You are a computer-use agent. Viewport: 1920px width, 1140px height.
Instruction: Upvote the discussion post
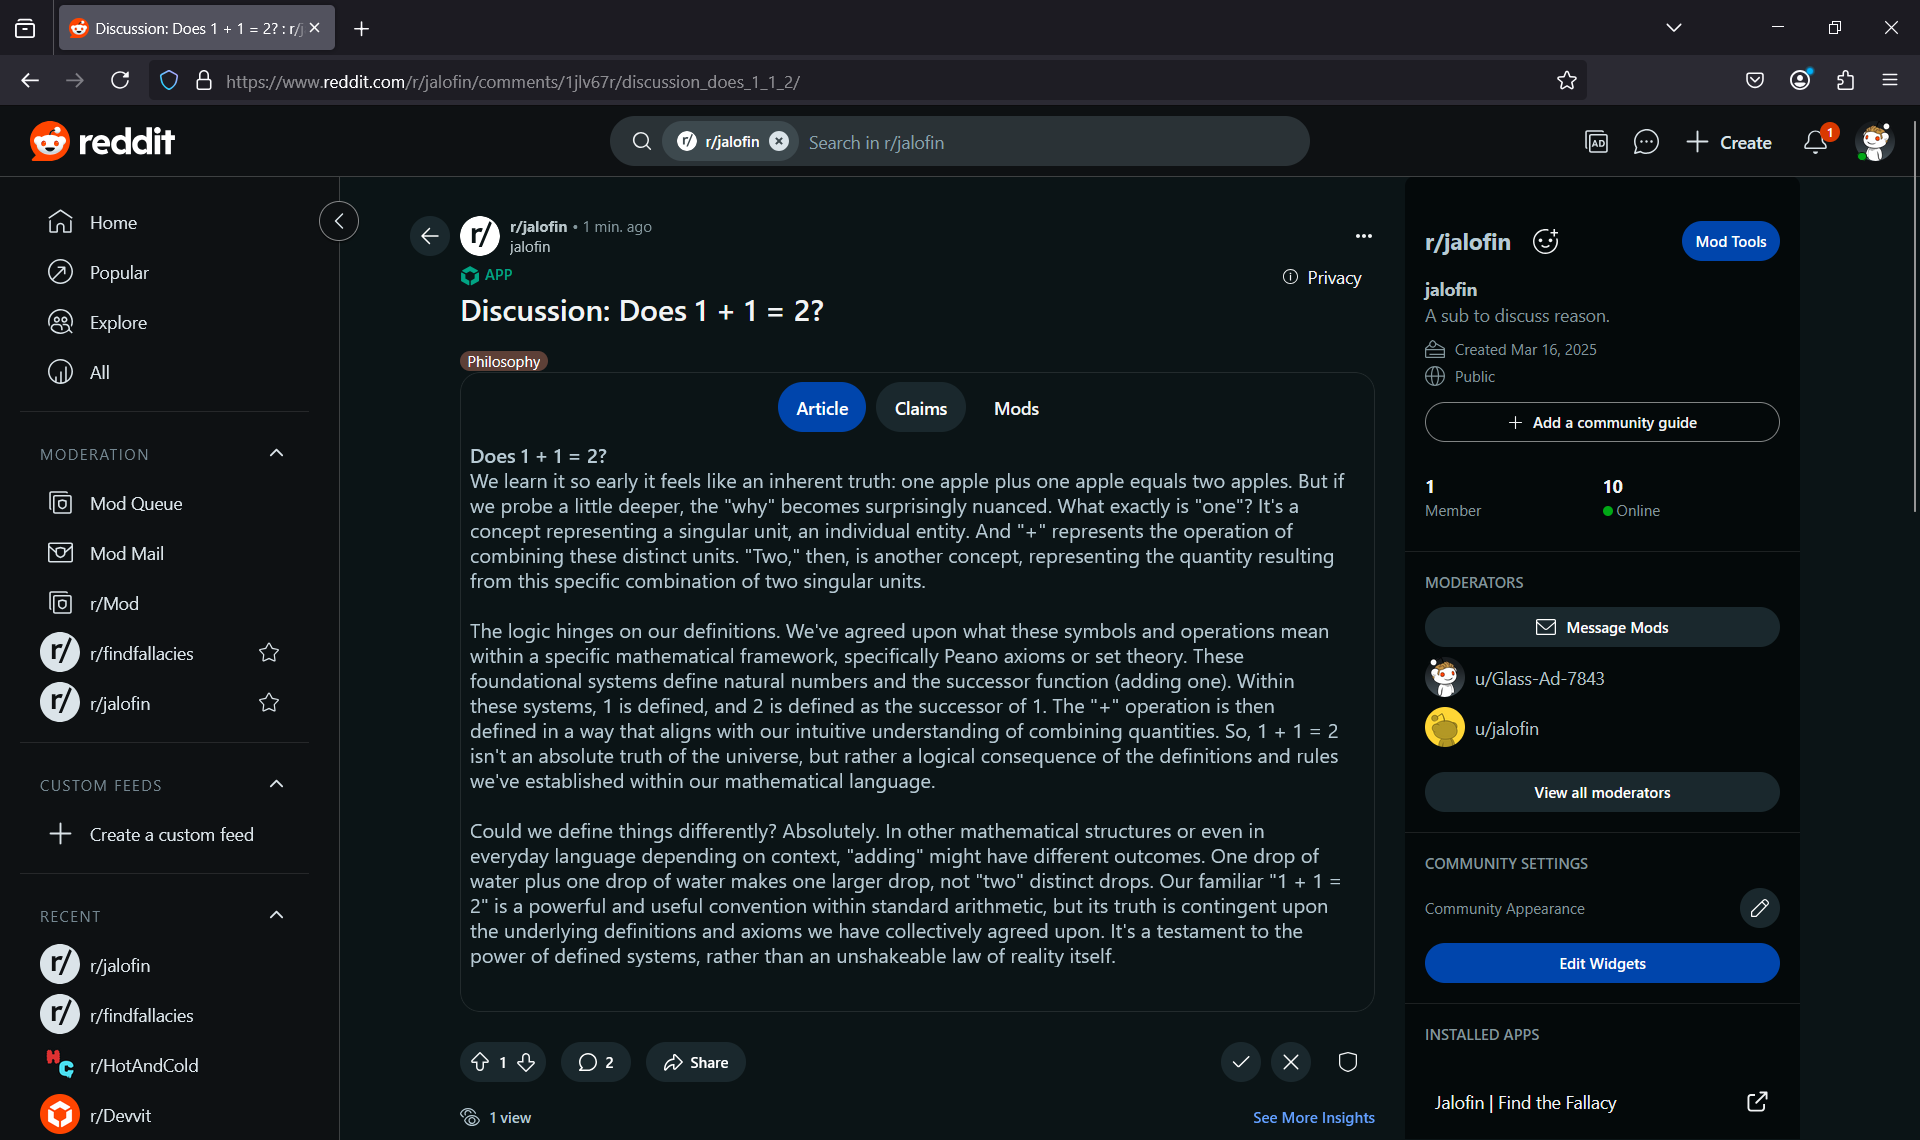click(x=480, y=1062)
